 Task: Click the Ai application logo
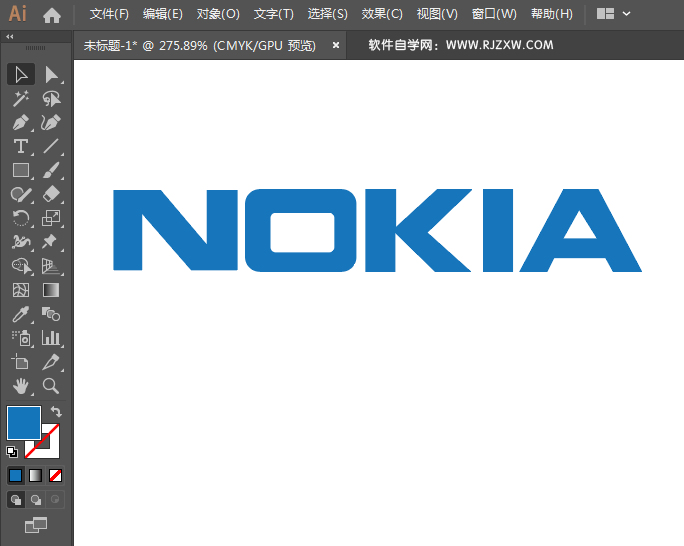(x=17, y=14)
